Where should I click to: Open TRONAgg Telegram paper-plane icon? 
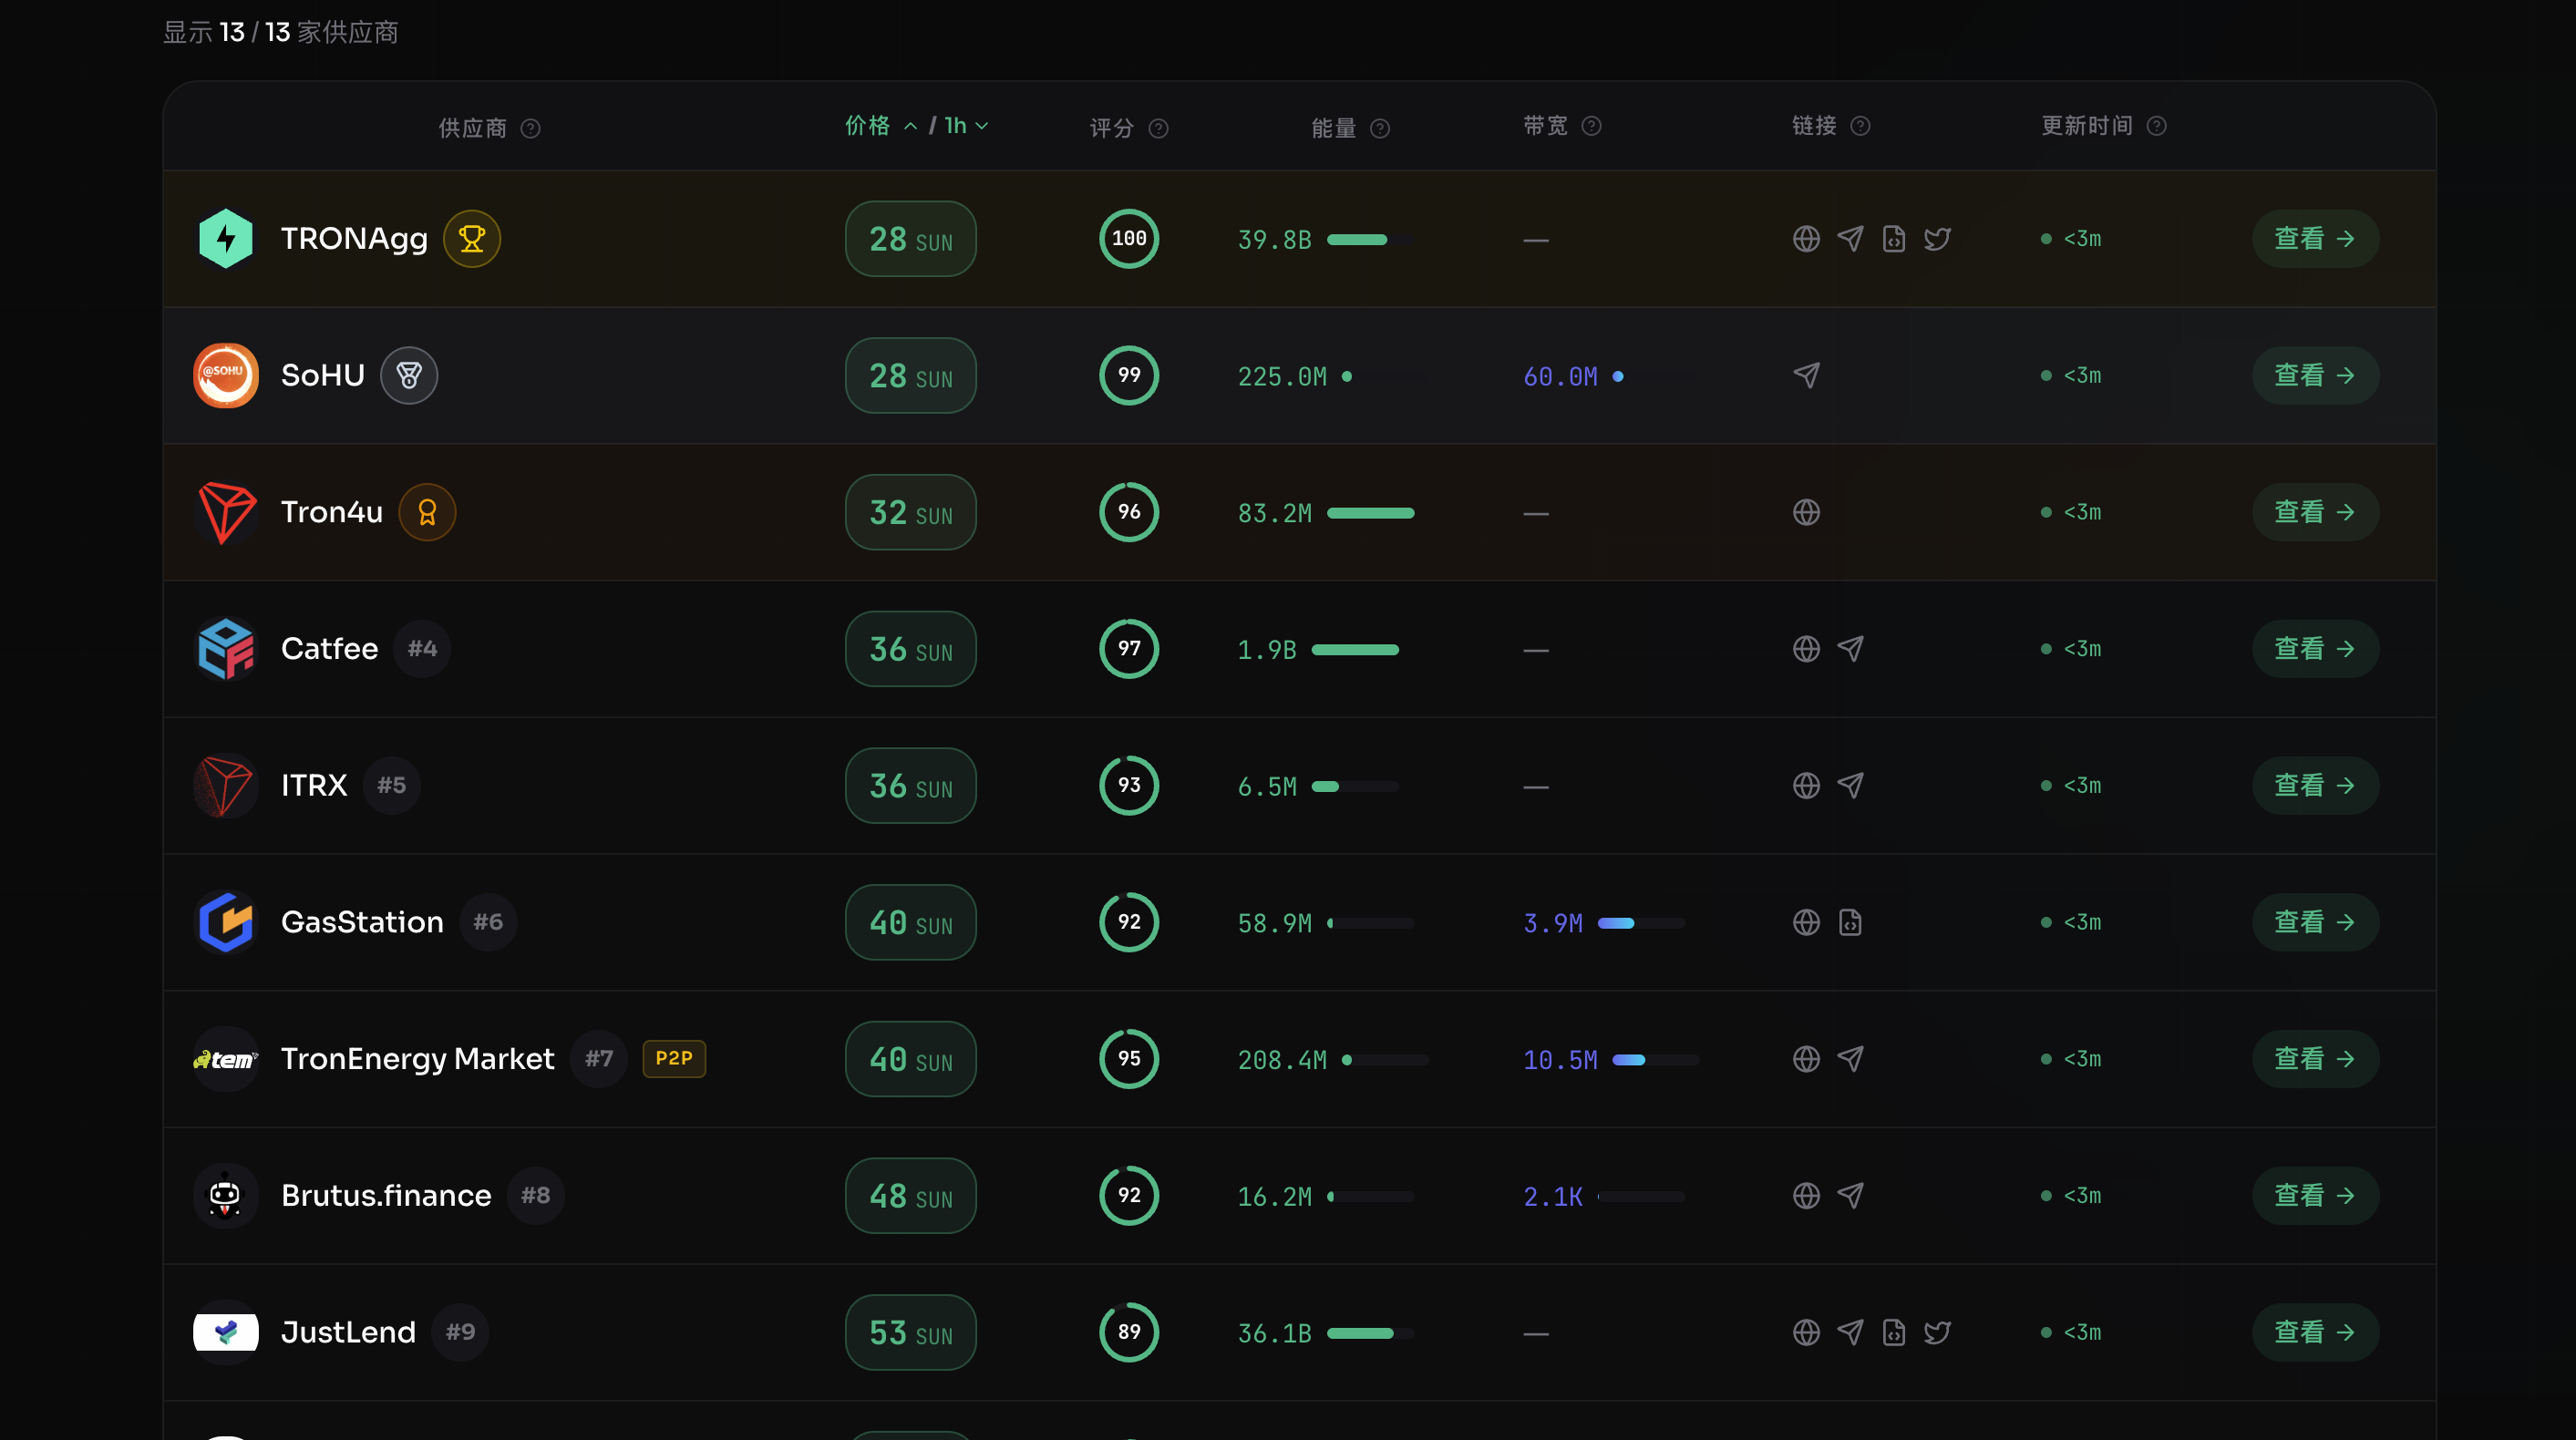(1850, 239)
